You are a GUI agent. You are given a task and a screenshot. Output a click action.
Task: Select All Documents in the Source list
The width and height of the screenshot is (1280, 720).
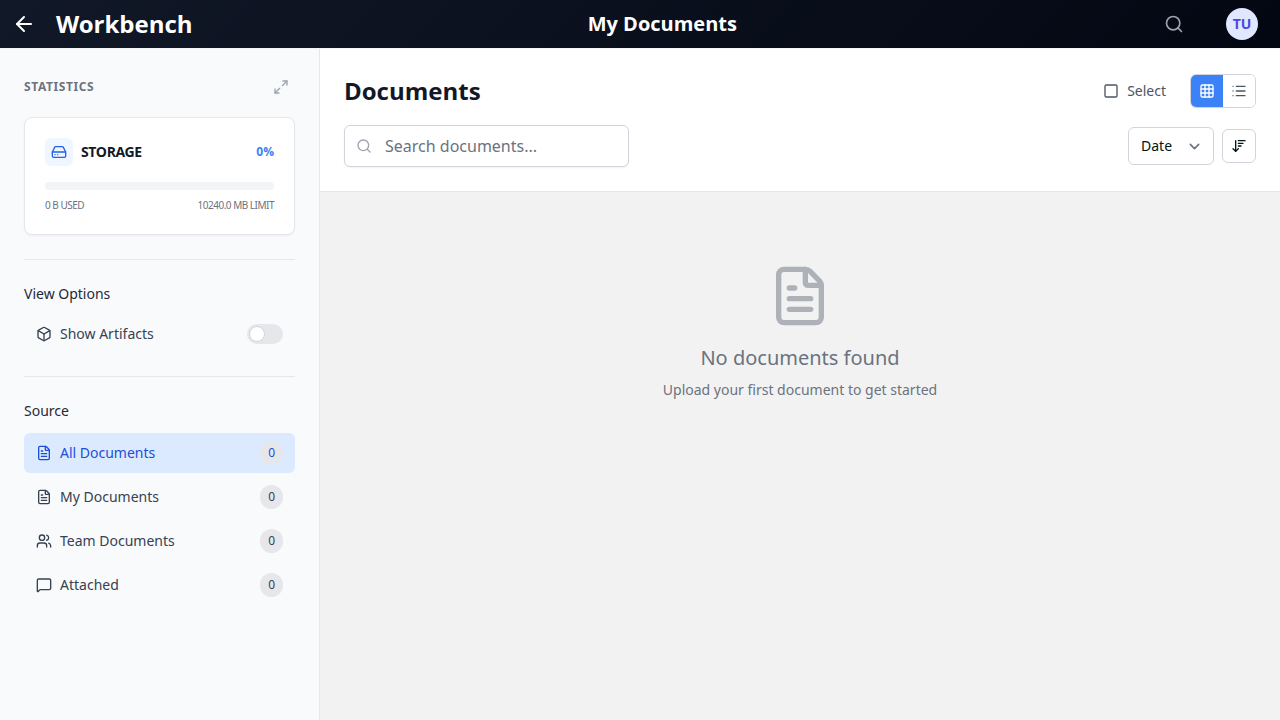click(x=108, y=453)
